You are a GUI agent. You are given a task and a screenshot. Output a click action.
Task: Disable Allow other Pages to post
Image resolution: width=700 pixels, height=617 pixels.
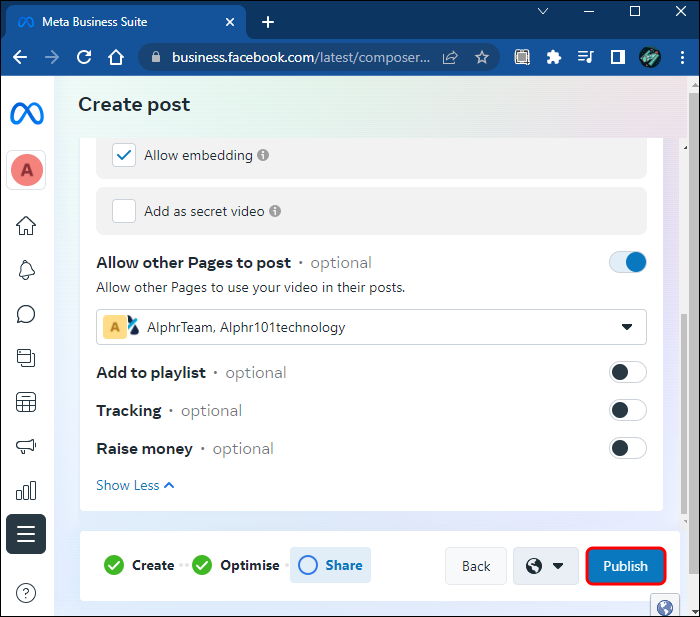[627, 262]
